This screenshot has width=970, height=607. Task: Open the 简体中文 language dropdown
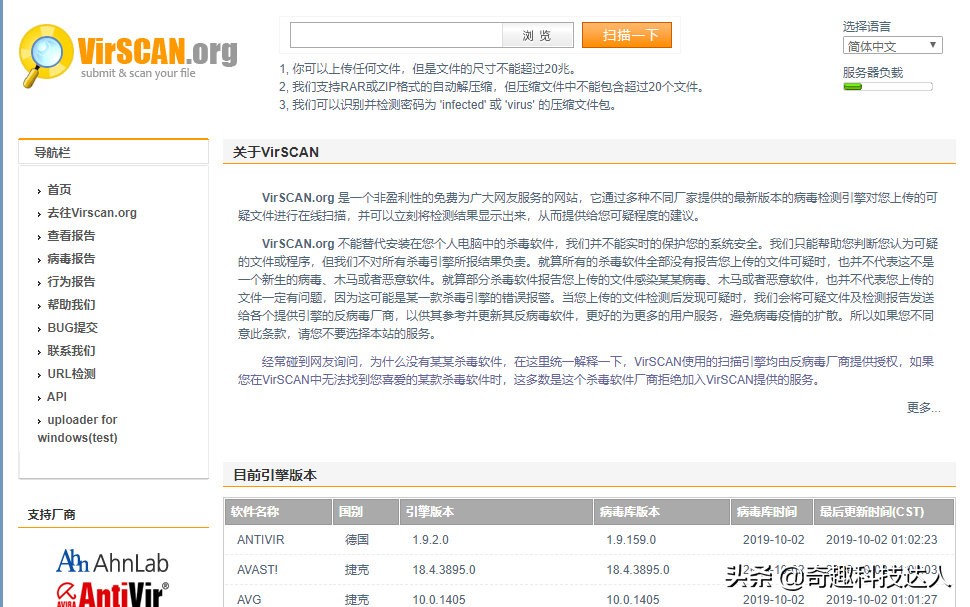[x=892, y=46]
